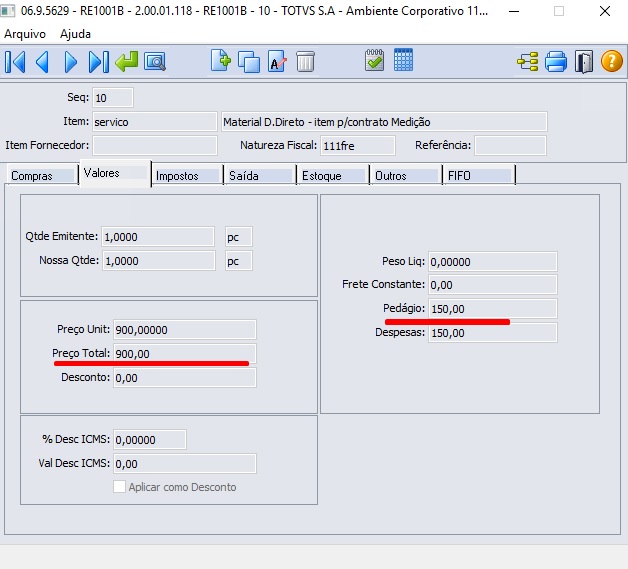Image resolution: width=628 pixels, height=569 pixels.
Task: Click the Desconto field
Action: [185, 378]
